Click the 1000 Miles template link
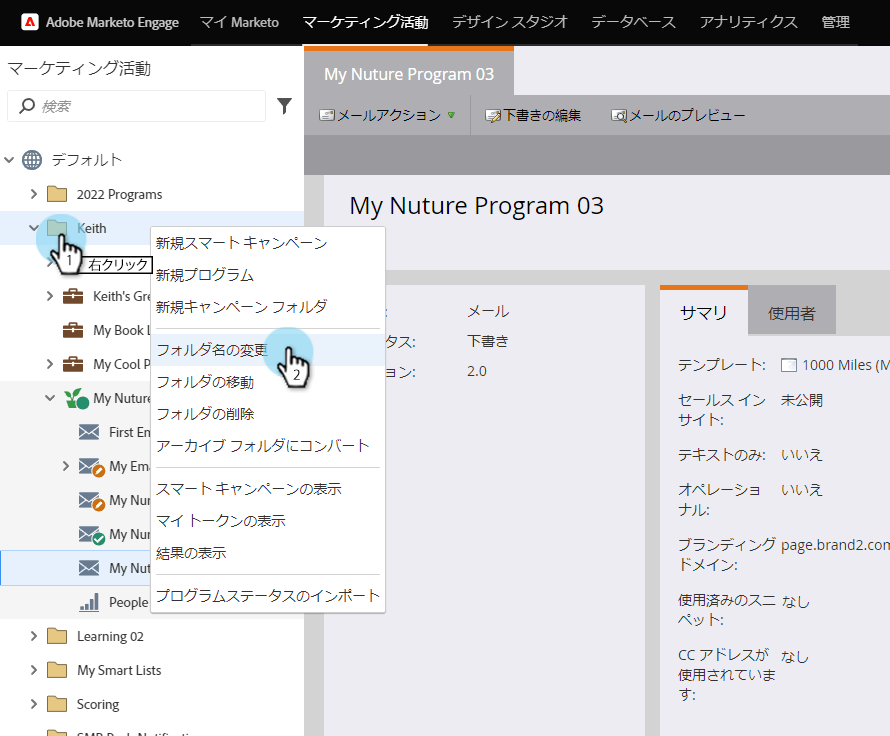 click(x=846, y=365)
